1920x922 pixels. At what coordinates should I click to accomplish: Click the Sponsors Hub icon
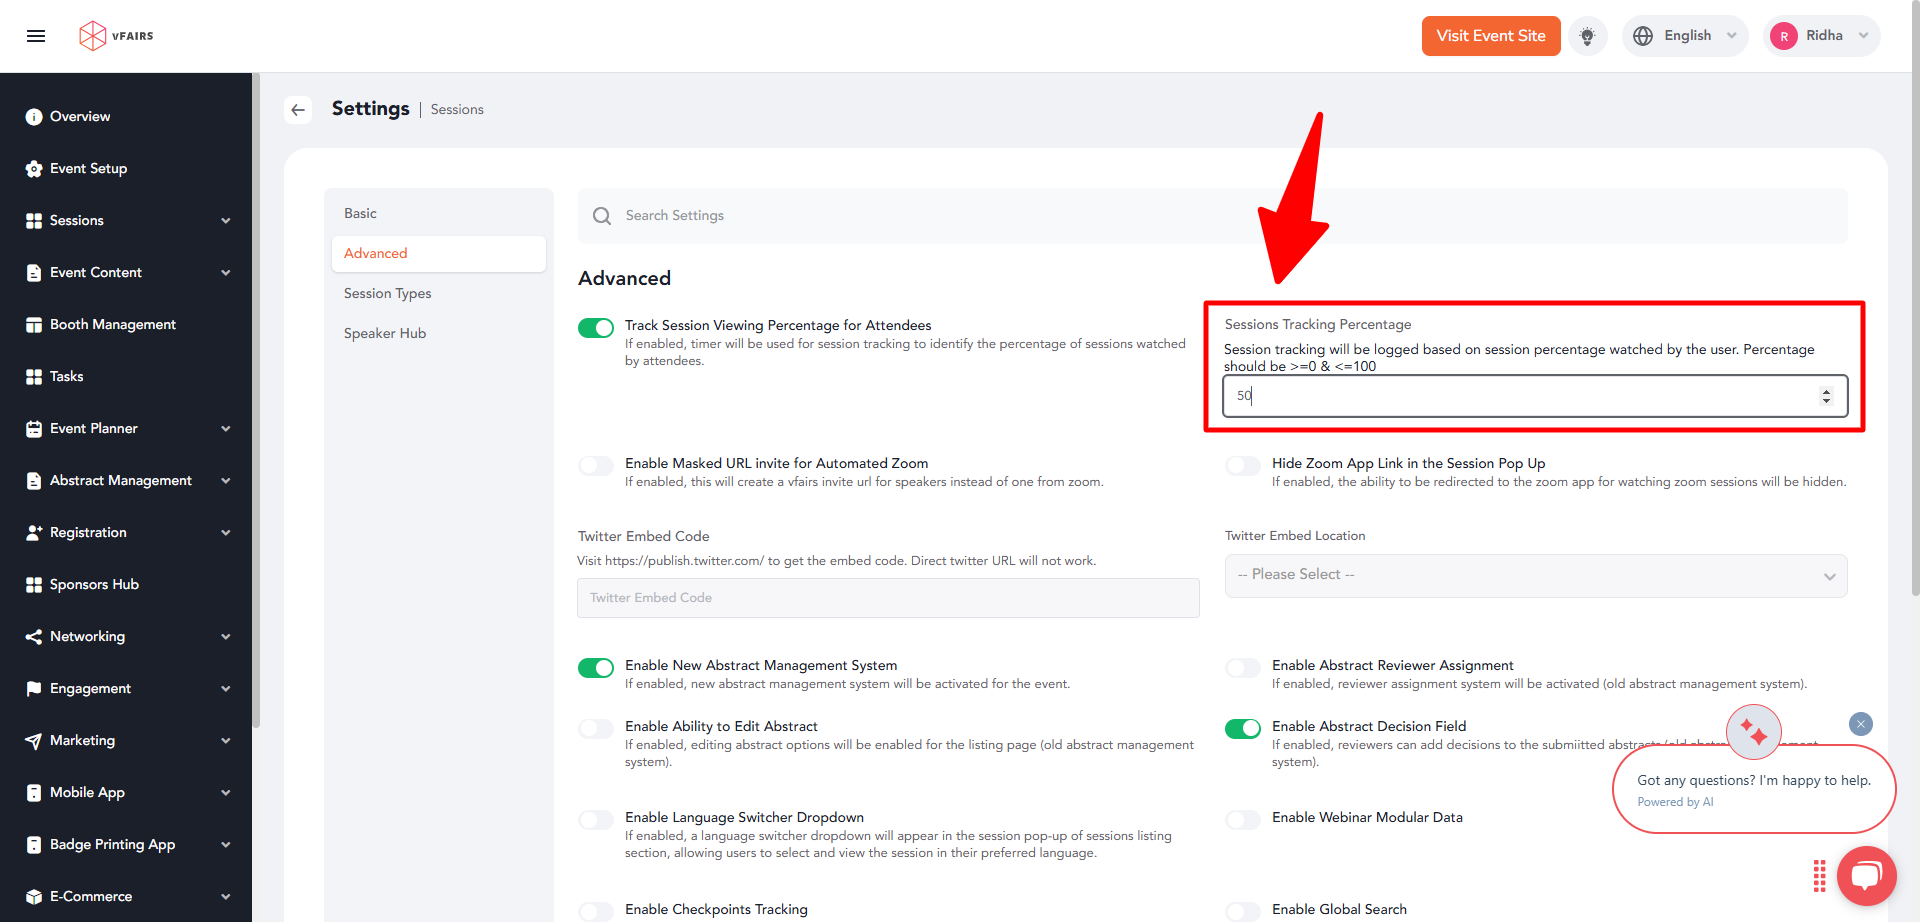click(34, 585)
